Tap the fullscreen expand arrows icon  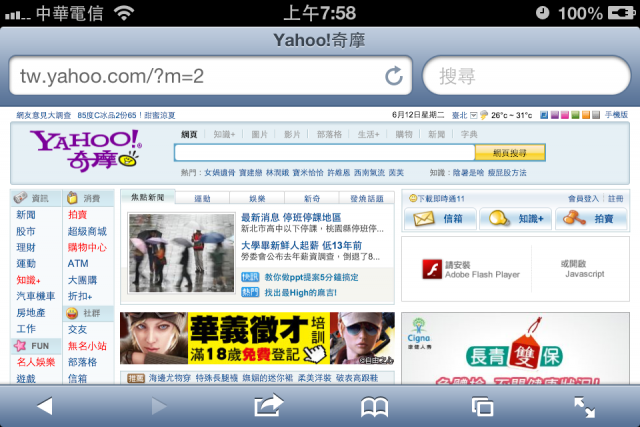[x=584, y=407]
